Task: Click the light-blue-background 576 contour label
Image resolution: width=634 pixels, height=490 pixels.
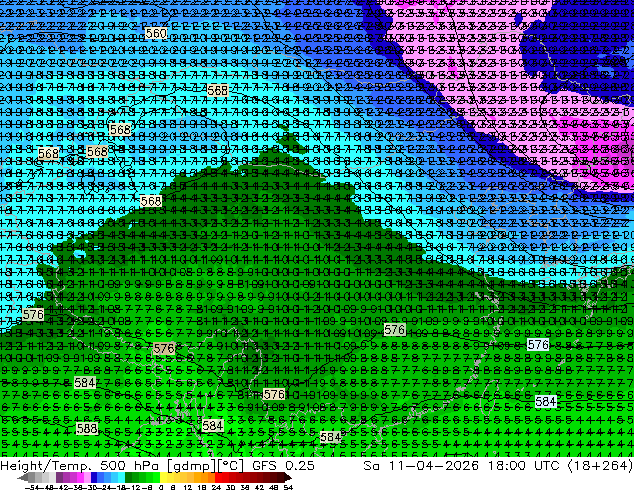Action: click(538, 345)
